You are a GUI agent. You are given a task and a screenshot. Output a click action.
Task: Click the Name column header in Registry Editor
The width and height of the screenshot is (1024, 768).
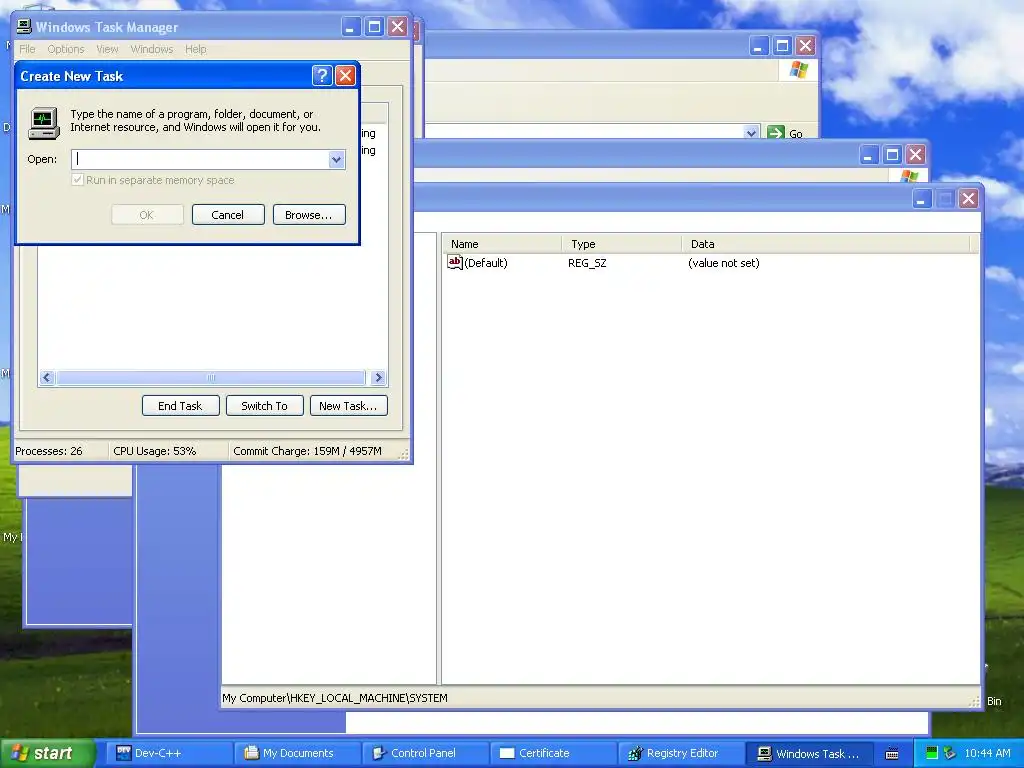point(502,244)
